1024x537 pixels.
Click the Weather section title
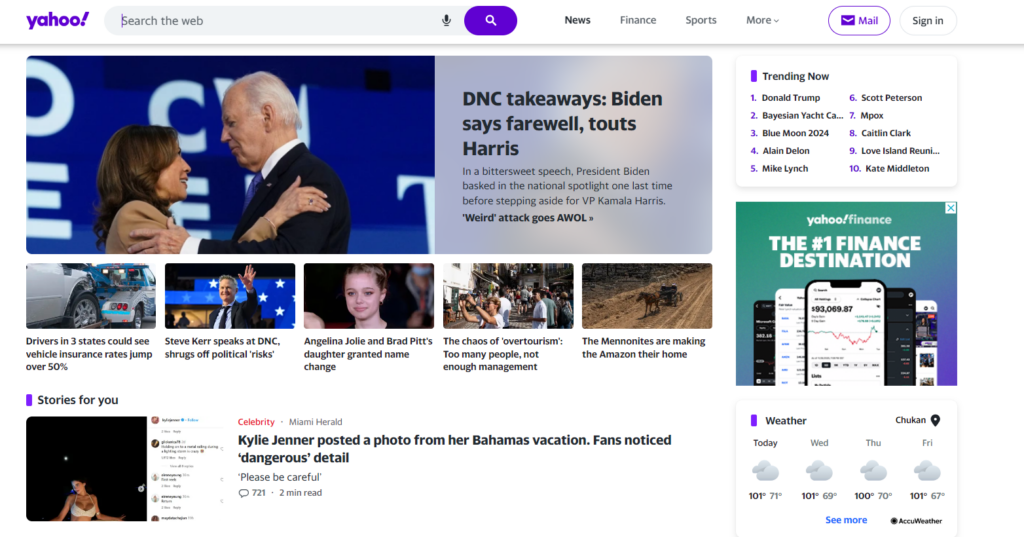(786, 421)
